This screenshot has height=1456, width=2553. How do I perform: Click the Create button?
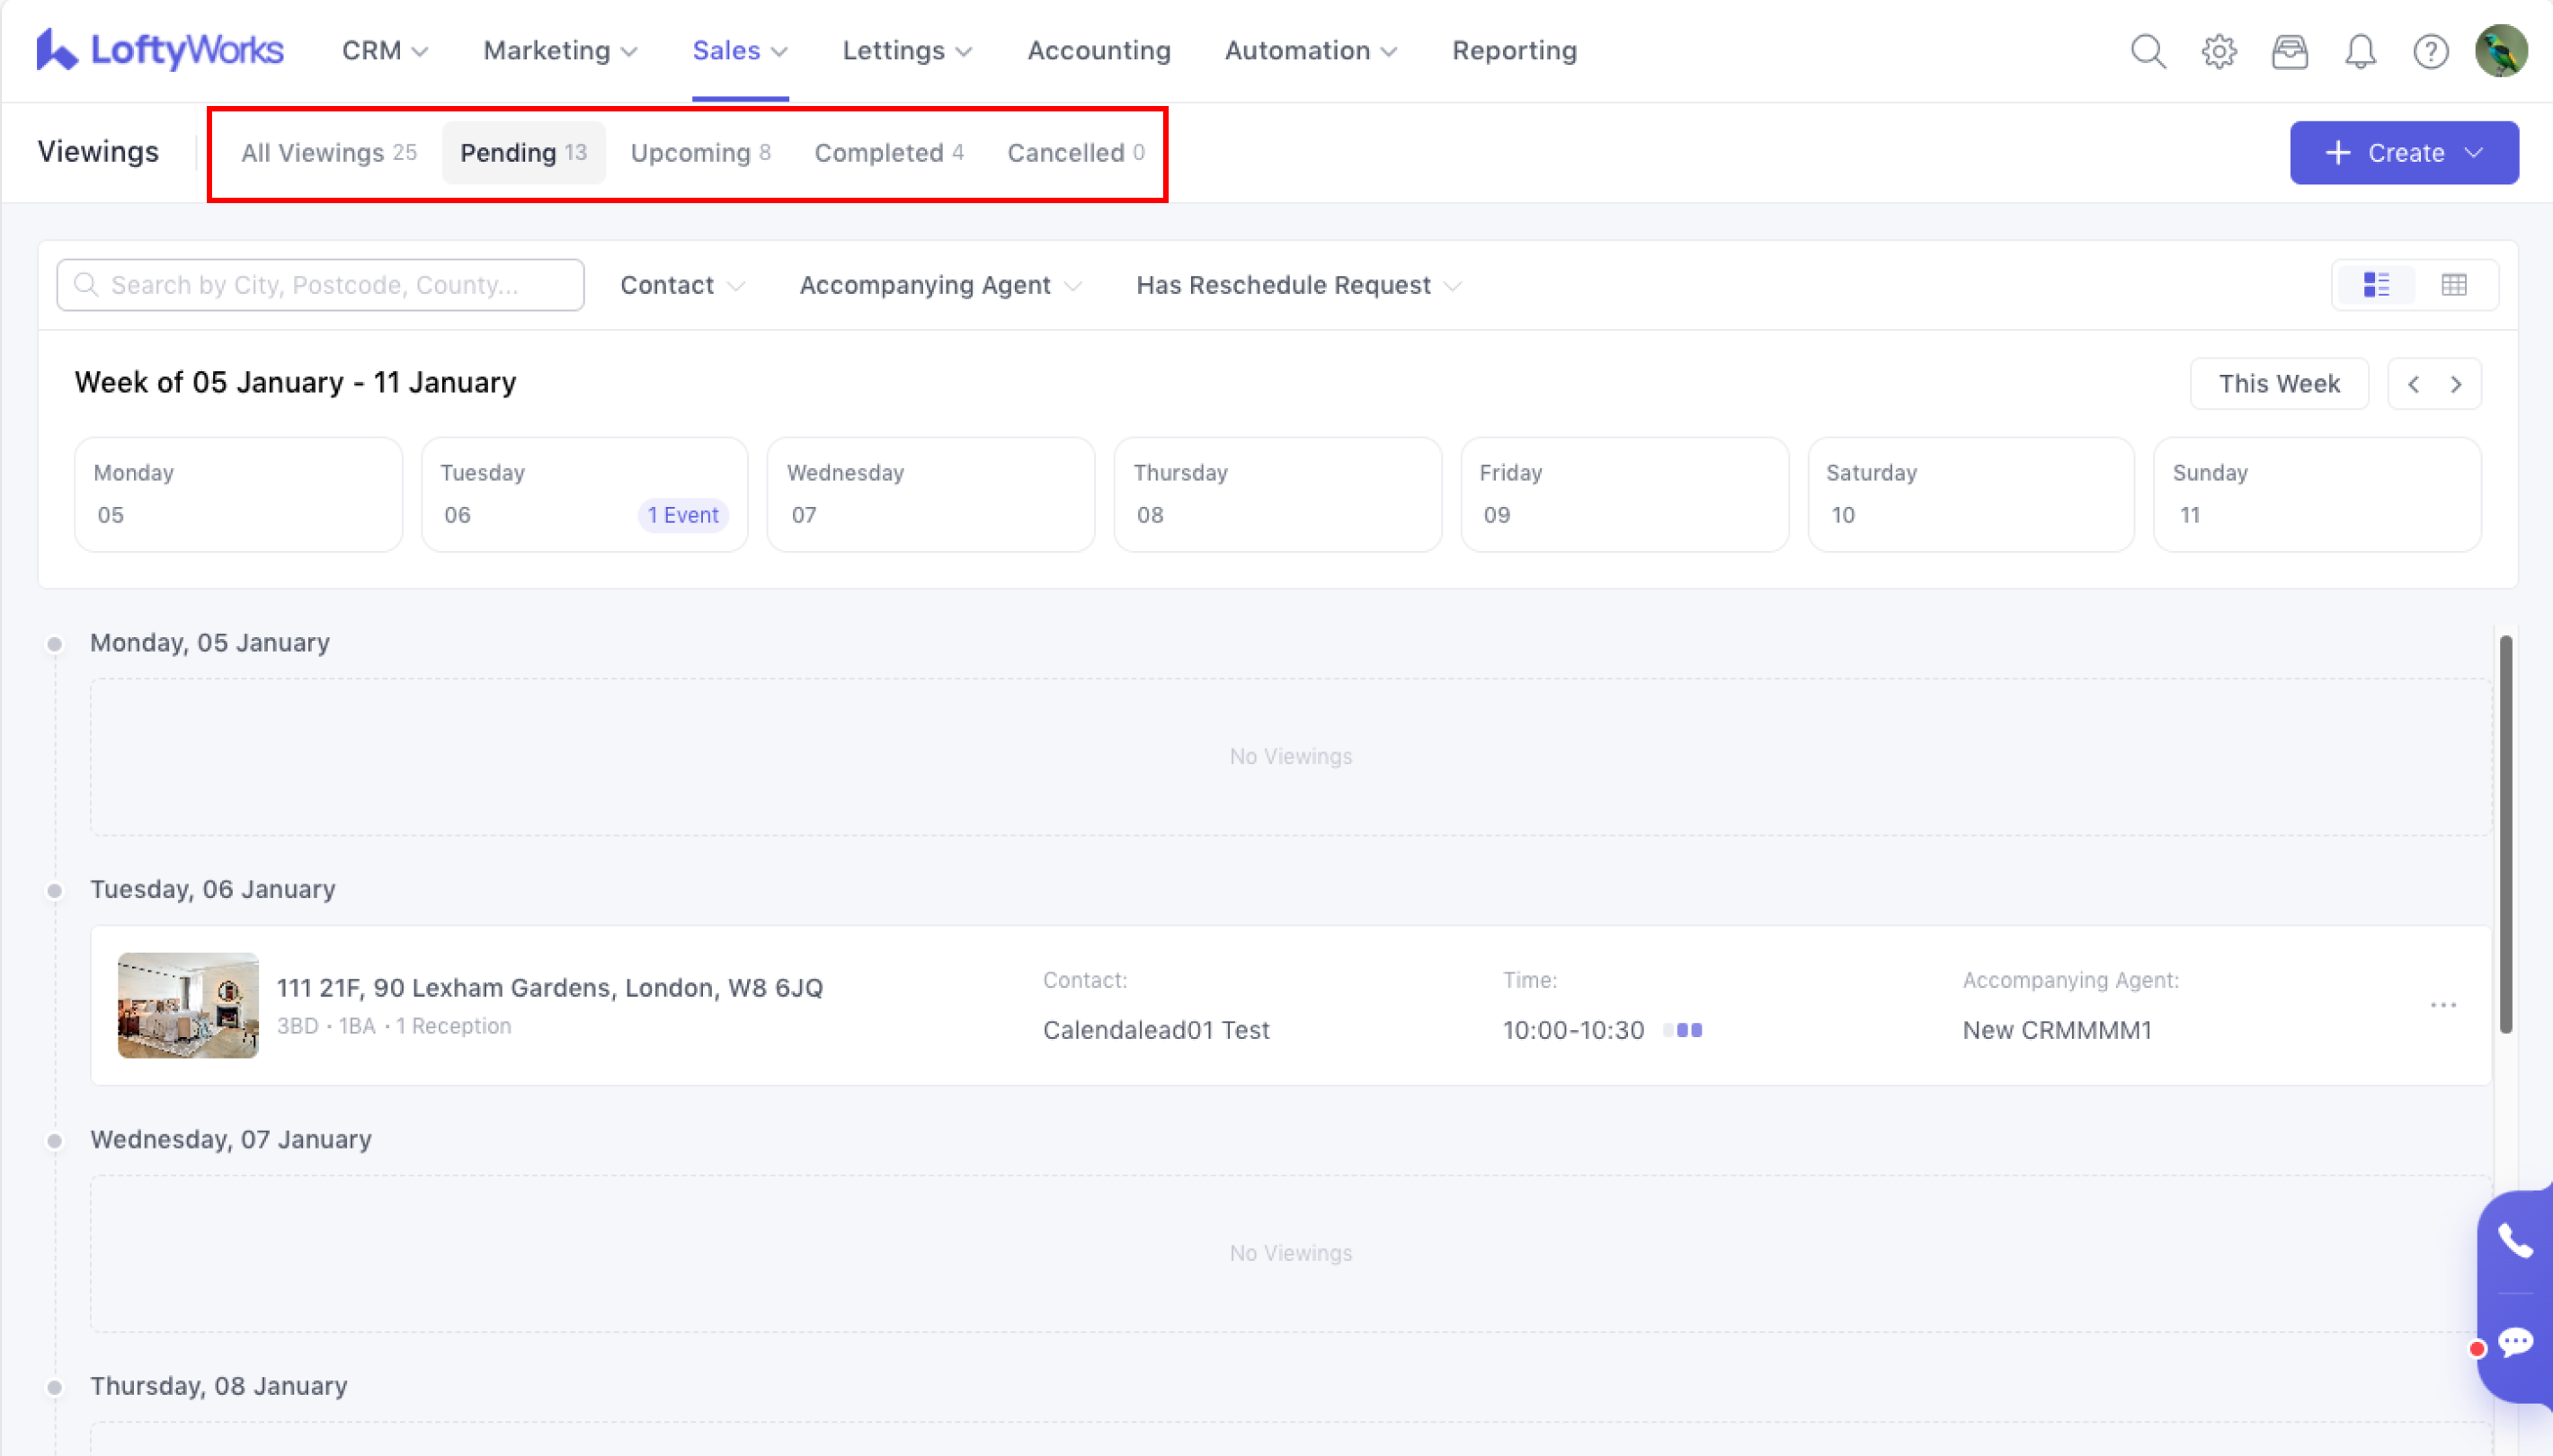[2403, 153]
